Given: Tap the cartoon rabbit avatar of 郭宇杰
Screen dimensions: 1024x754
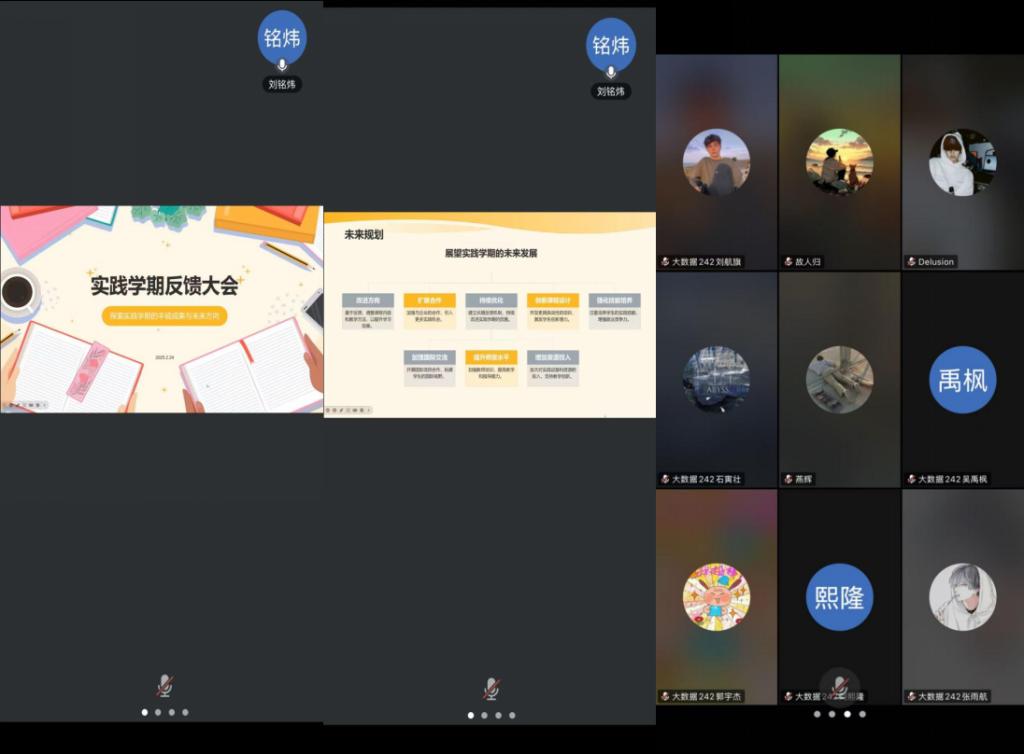Looking at the screenshot, I should (716, 597).
